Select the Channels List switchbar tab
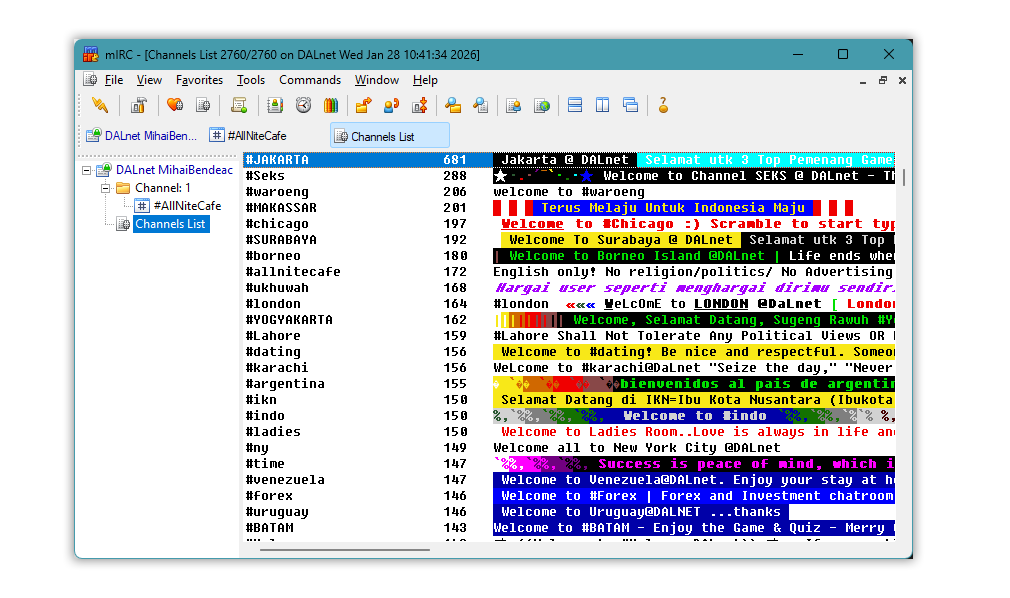Screen dimensions: 1010x598 390,136
